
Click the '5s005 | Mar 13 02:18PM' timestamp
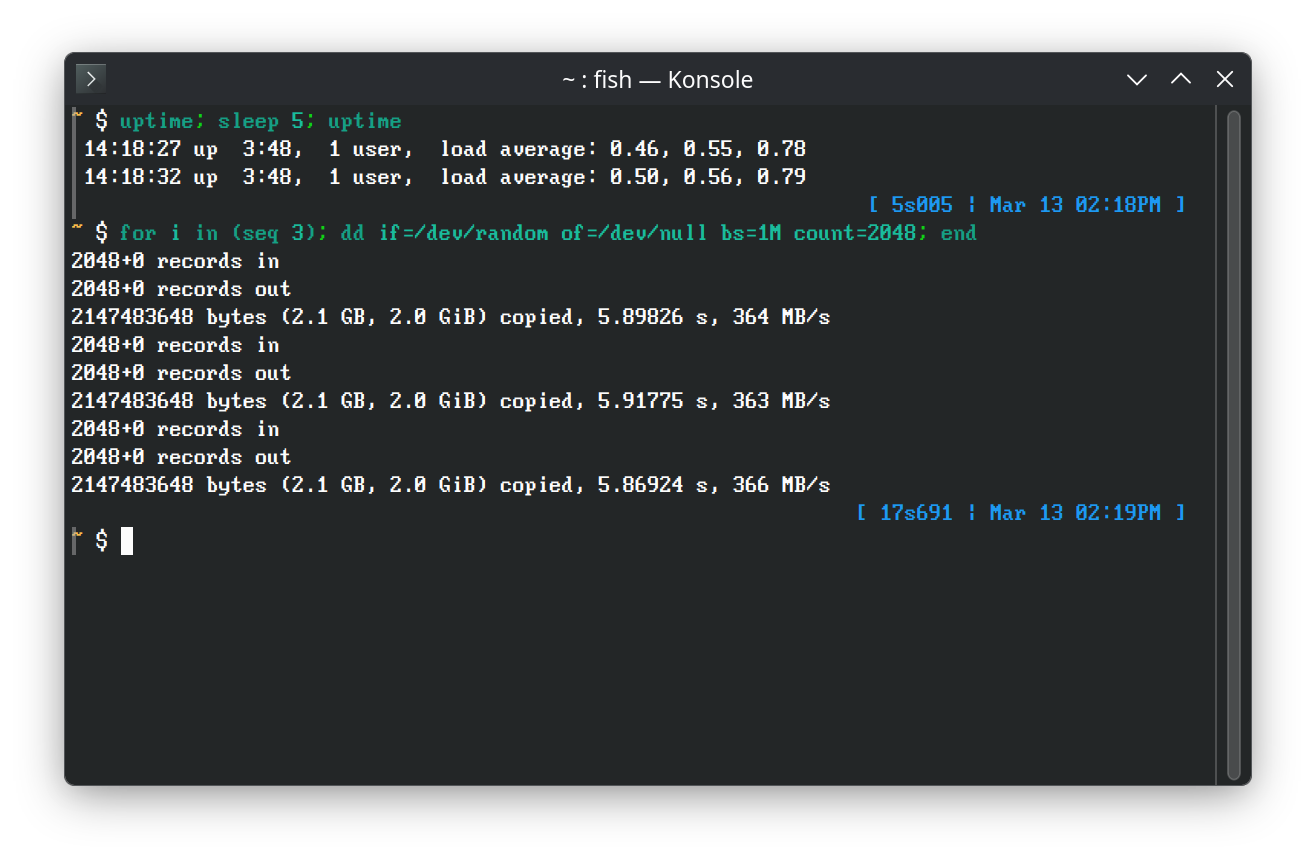1026,205
